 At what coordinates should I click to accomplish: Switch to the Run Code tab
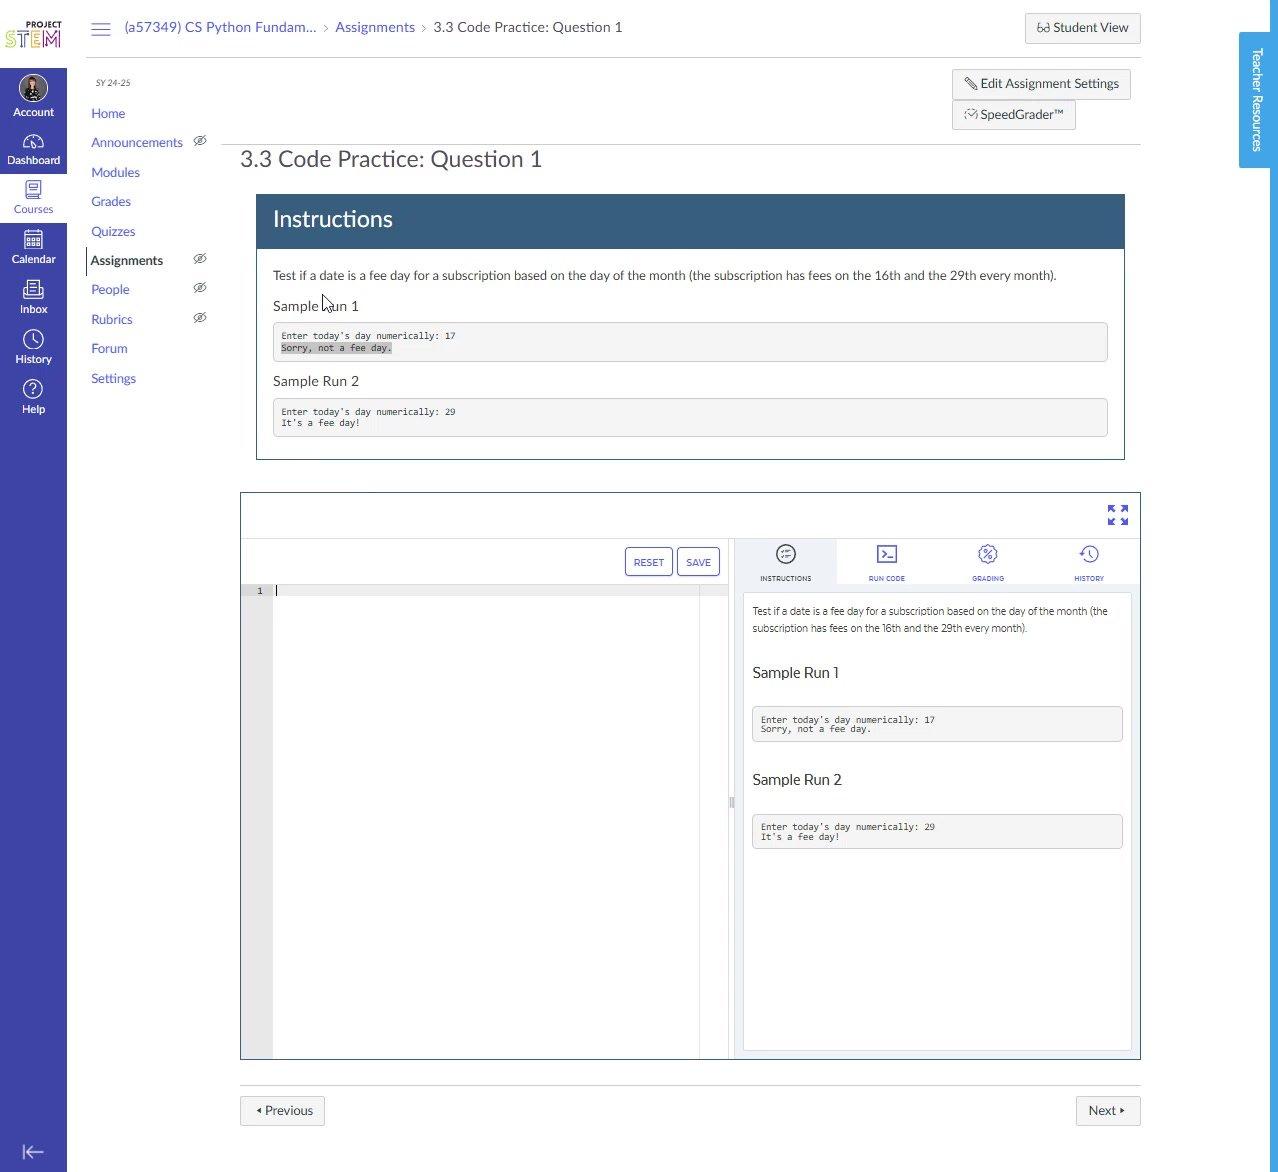(x=886, y=562)
